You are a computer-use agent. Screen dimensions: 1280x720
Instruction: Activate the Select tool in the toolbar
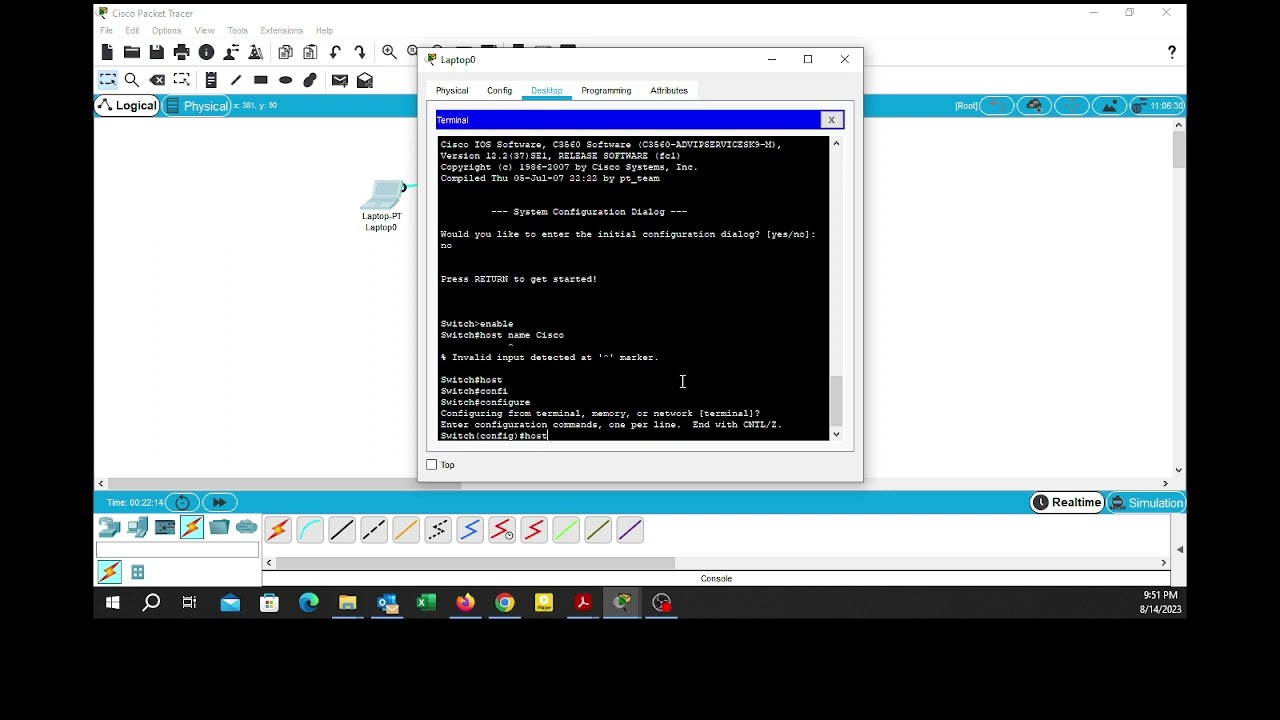coord(107,80)
